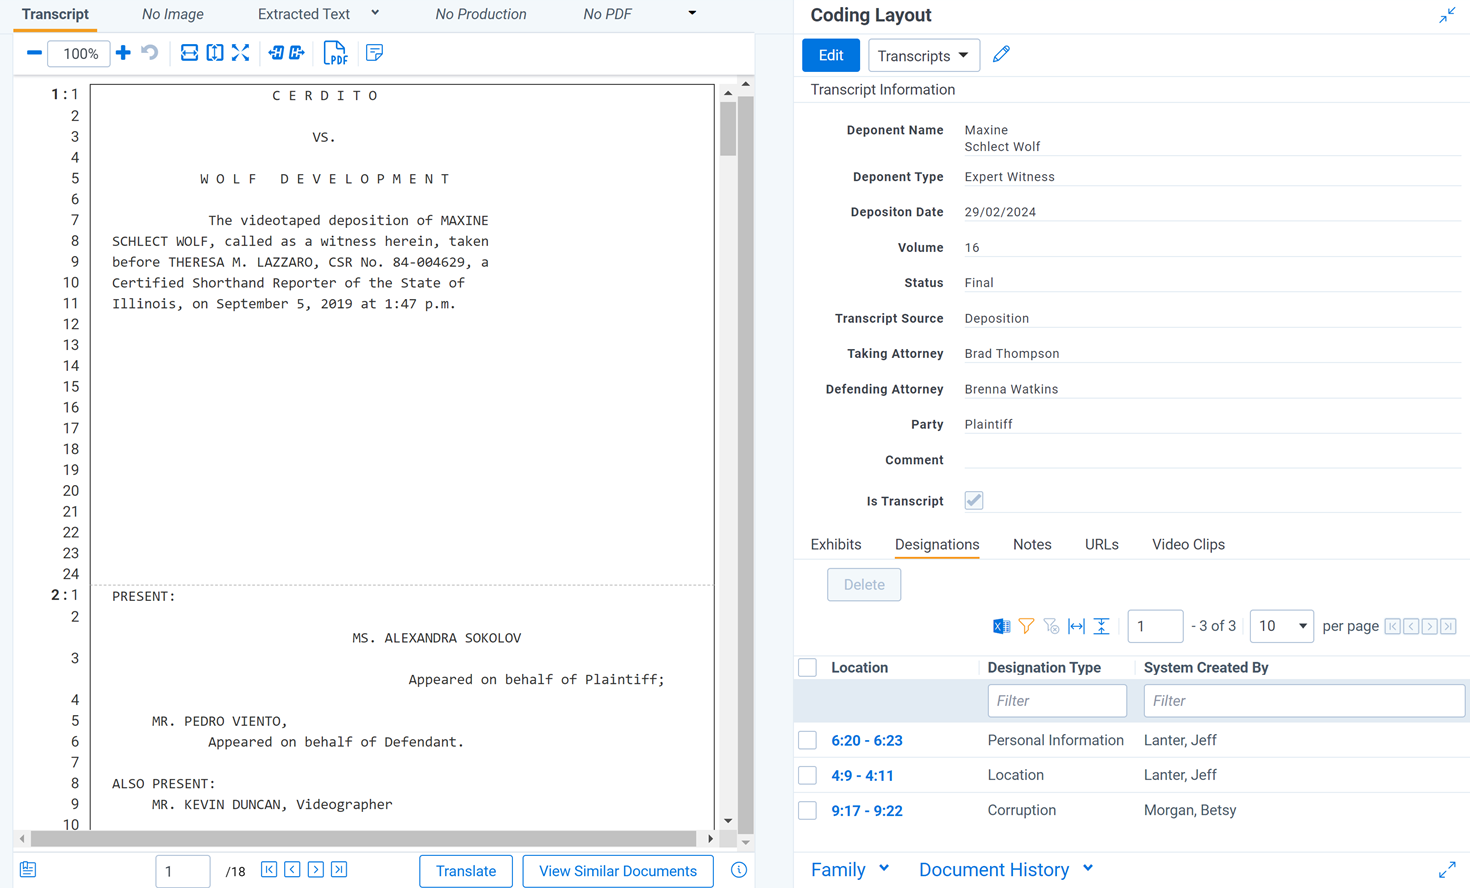
Task: Click the Designation Type filter field
Action: click(1057, 701)
